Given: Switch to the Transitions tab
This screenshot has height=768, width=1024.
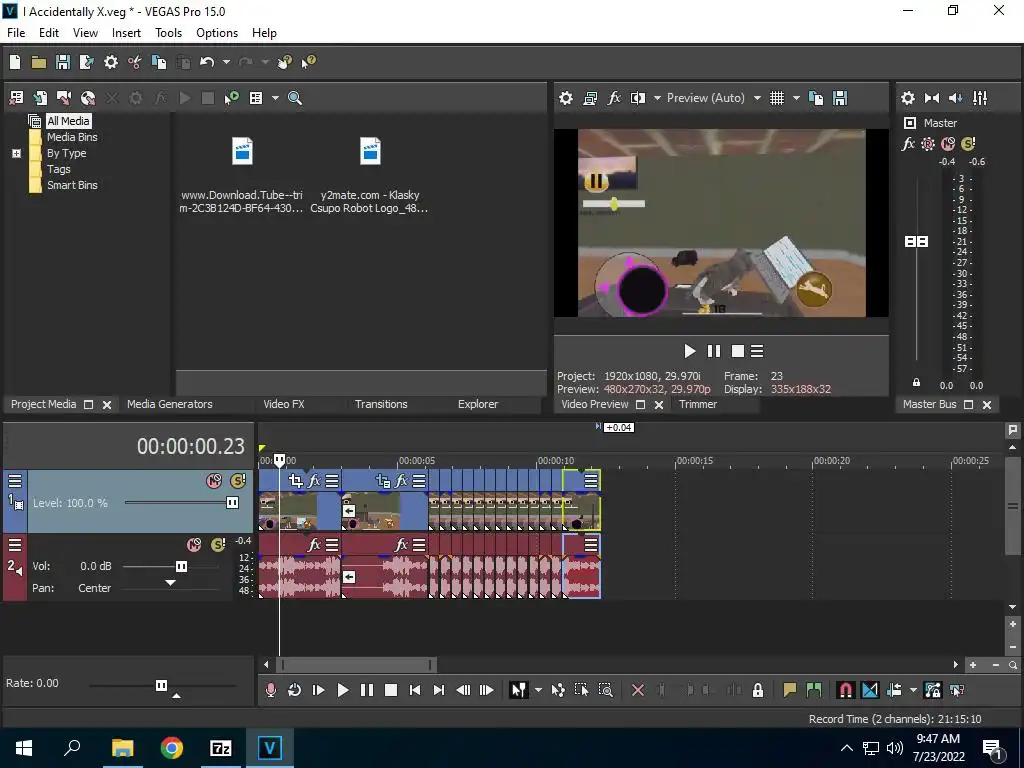Looking at the screenshot, I should 381,404.
